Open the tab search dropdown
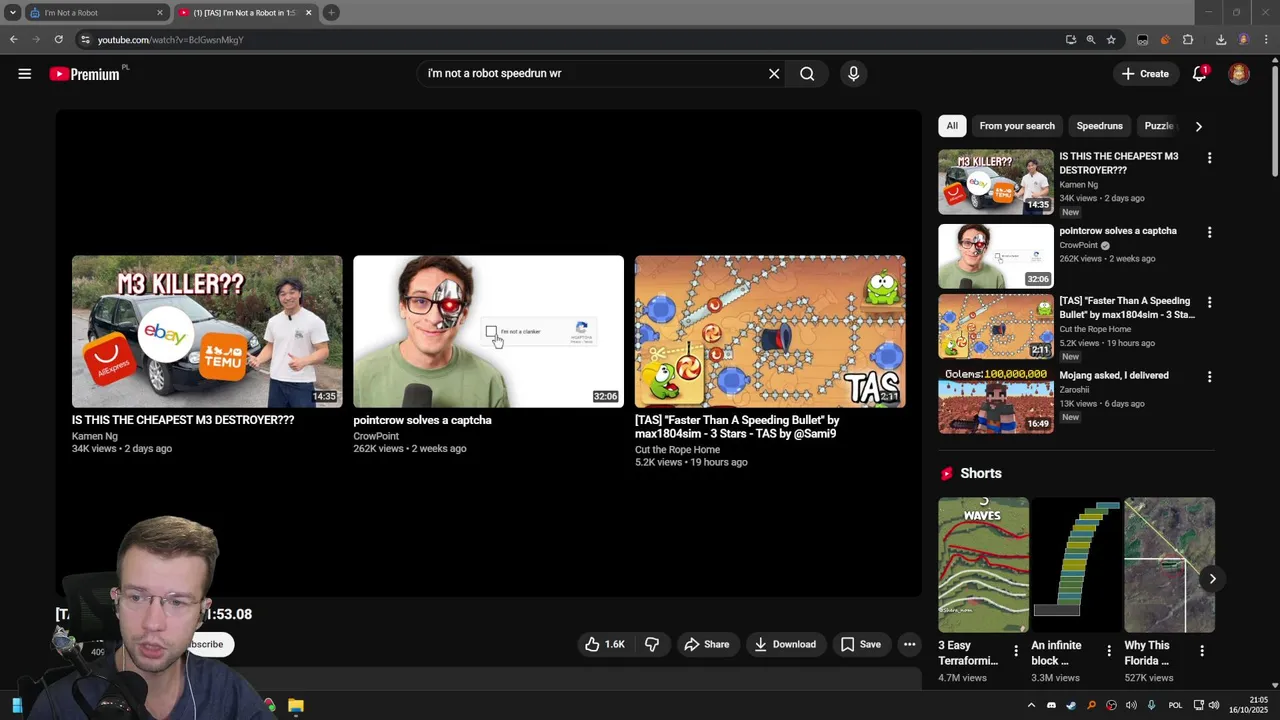The width and height of the screenshot is (1280, 720). (x=13, y=13)
